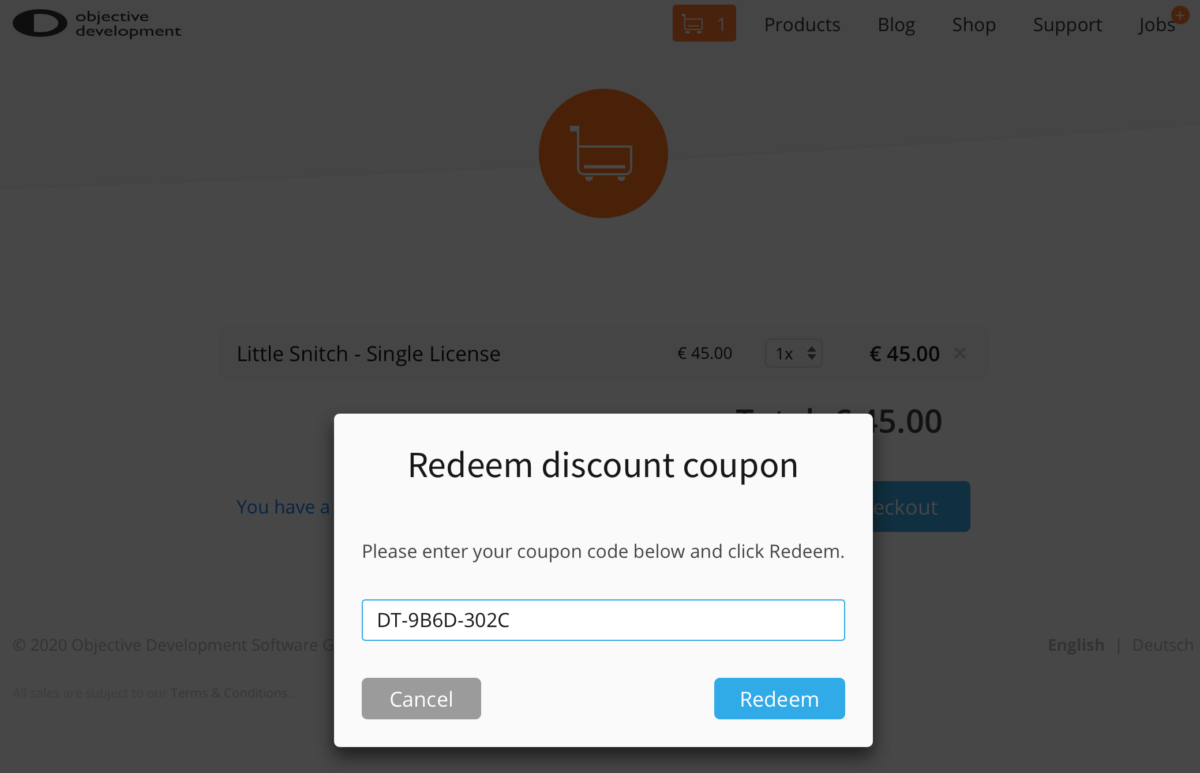Open the Products menu
The width and height of the screenshot is (1200, 773).
[802, 25]
